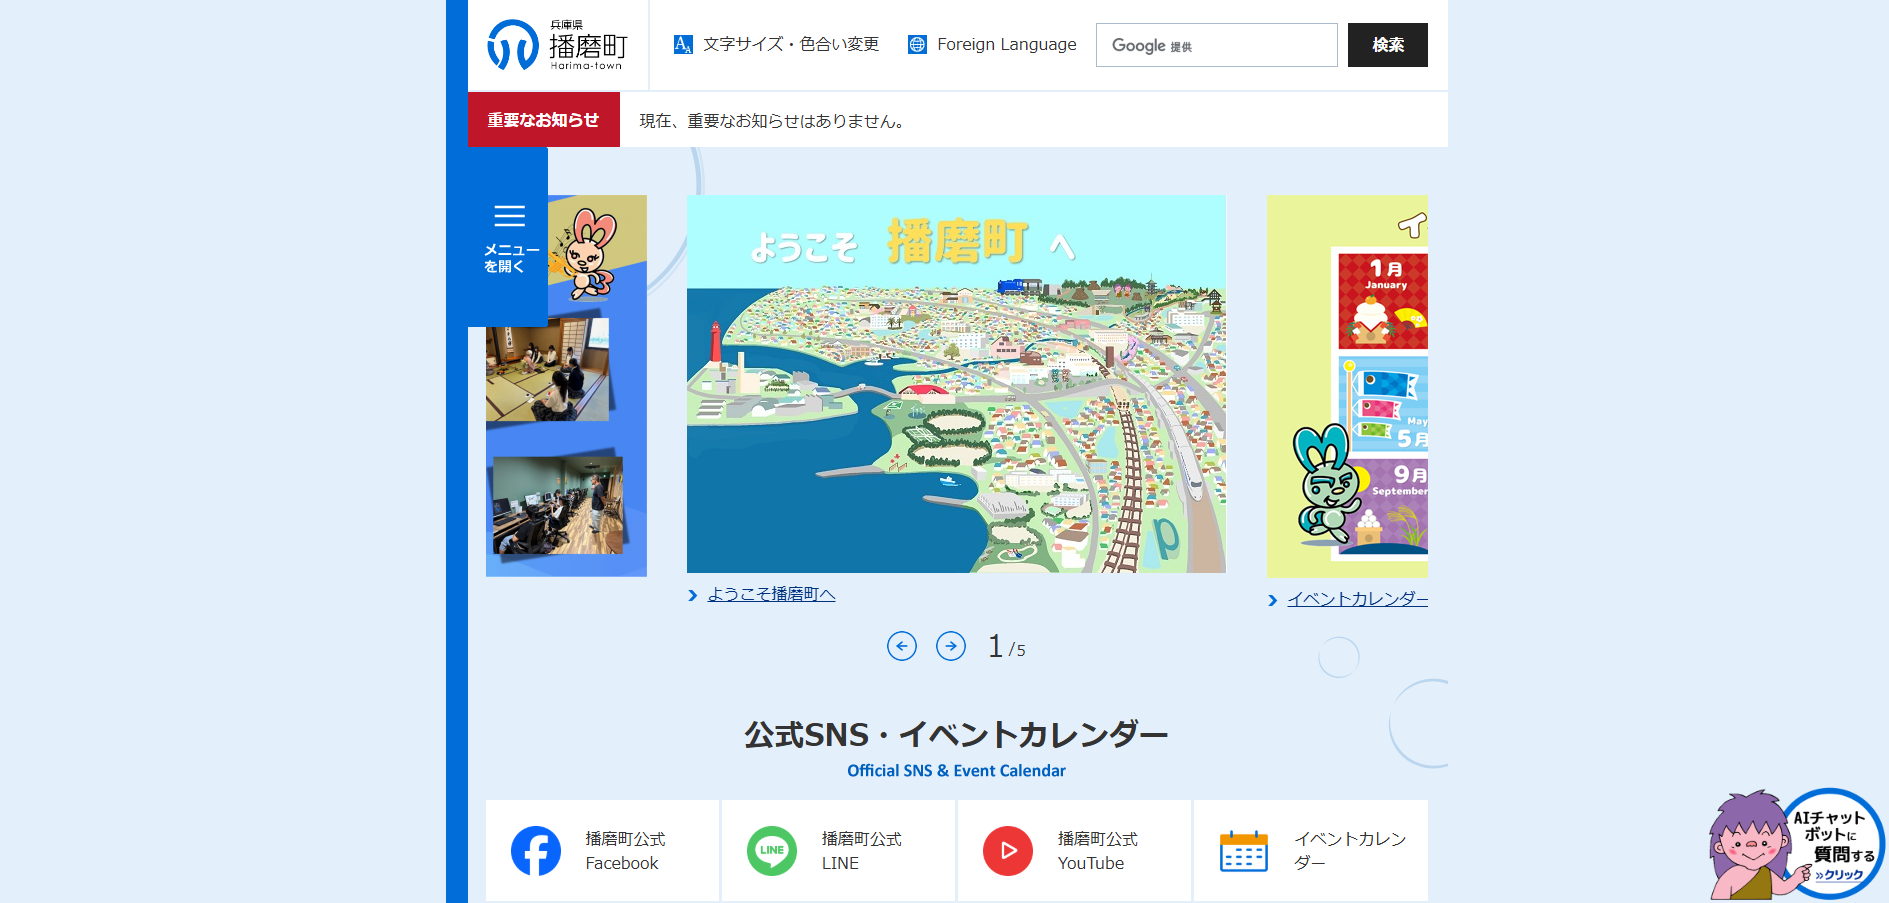Screen dimensions: 1889x903
Task: Click the computer room photo
Action: tap(558, 505)
